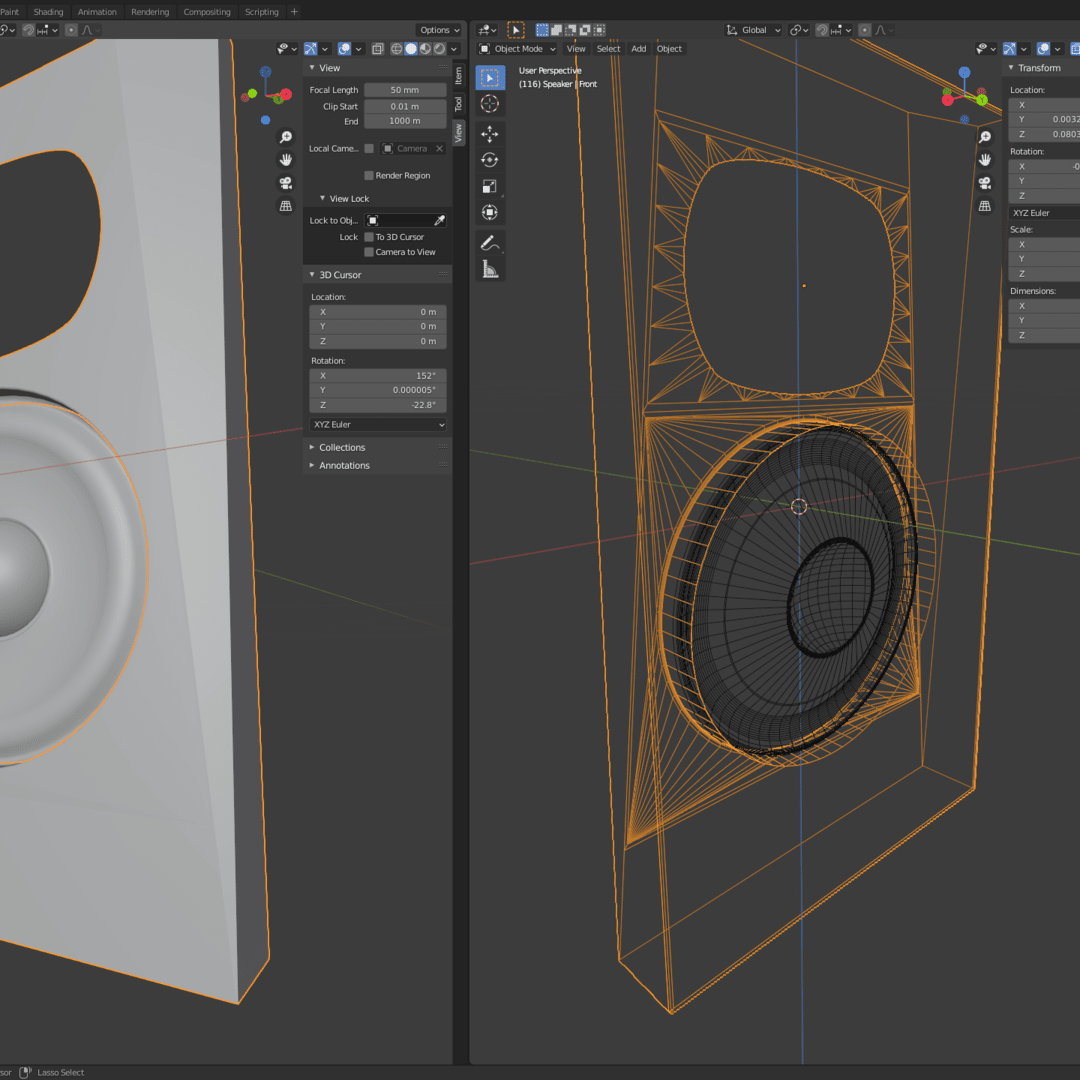Screen dimensions: 1080x1080
Task: Select the 3D Cursor tool
Action: pos(489,104)
